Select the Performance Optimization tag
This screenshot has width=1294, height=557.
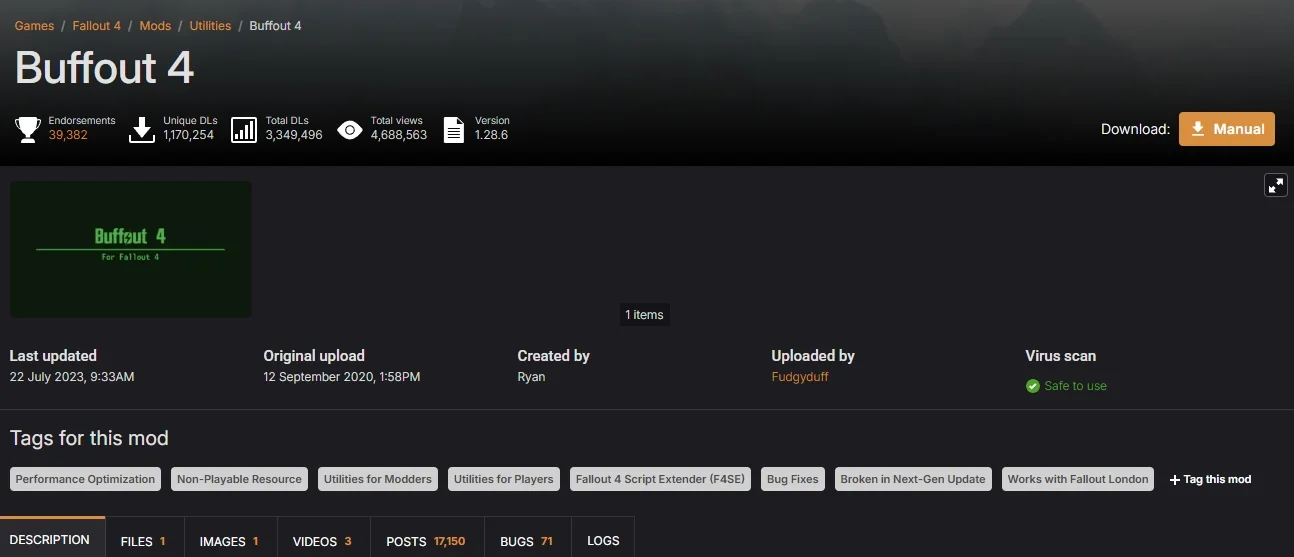click(x=86, y=479)
